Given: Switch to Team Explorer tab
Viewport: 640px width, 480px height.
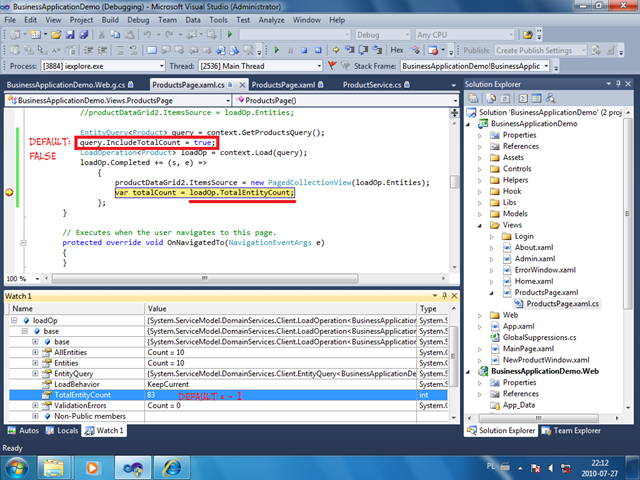Looking at the screenshot, I should click(571, 430).
